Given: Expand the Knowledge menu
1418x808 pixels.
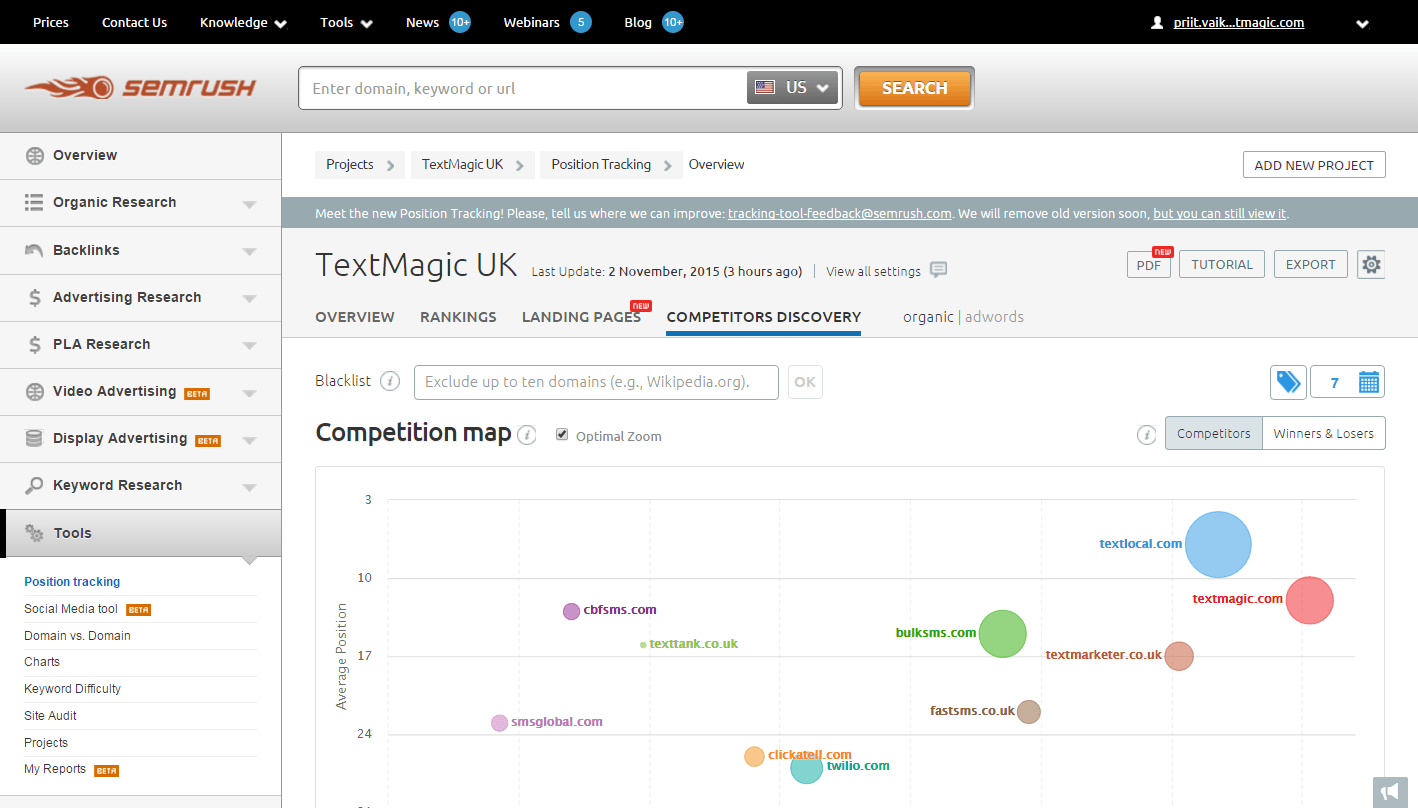Looking at the screenshot, I should tap(243, 22).
